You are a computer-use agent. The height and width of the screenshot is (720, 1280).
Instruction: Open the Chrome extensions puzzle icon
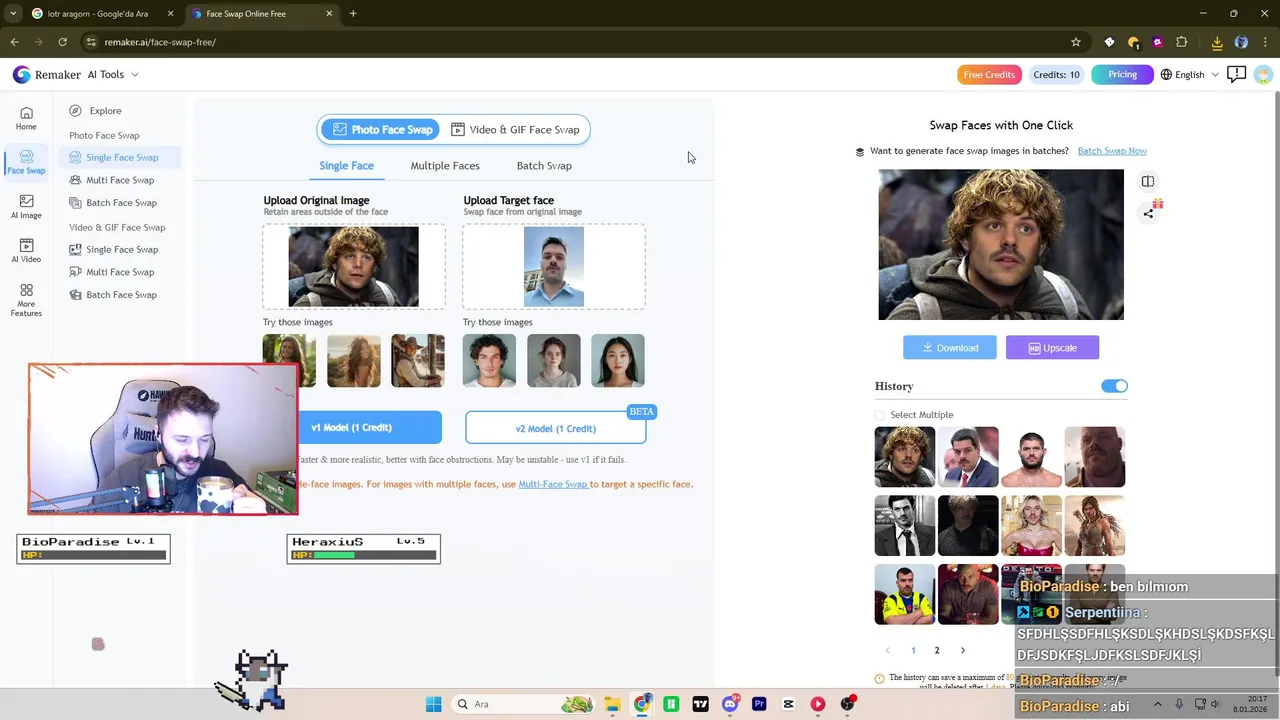1182,42
